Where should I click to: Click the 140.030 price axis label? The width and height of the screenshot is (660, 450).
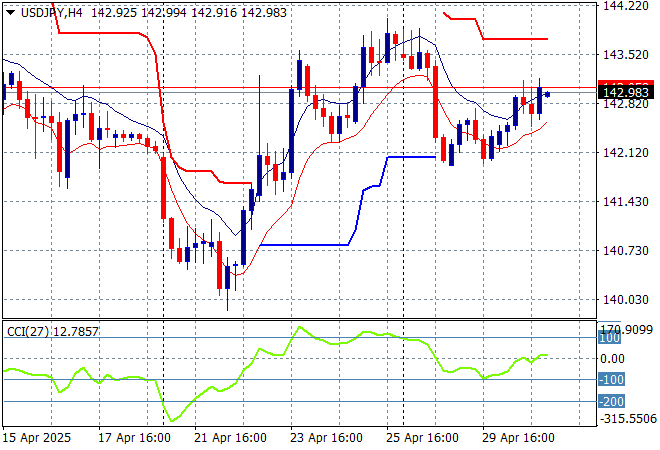[x=625, y=300]
